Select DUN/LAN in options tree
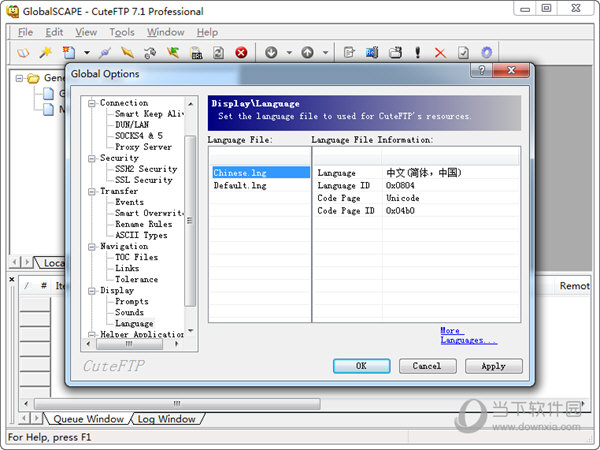 pyautogui.click(x=132, y=125)
